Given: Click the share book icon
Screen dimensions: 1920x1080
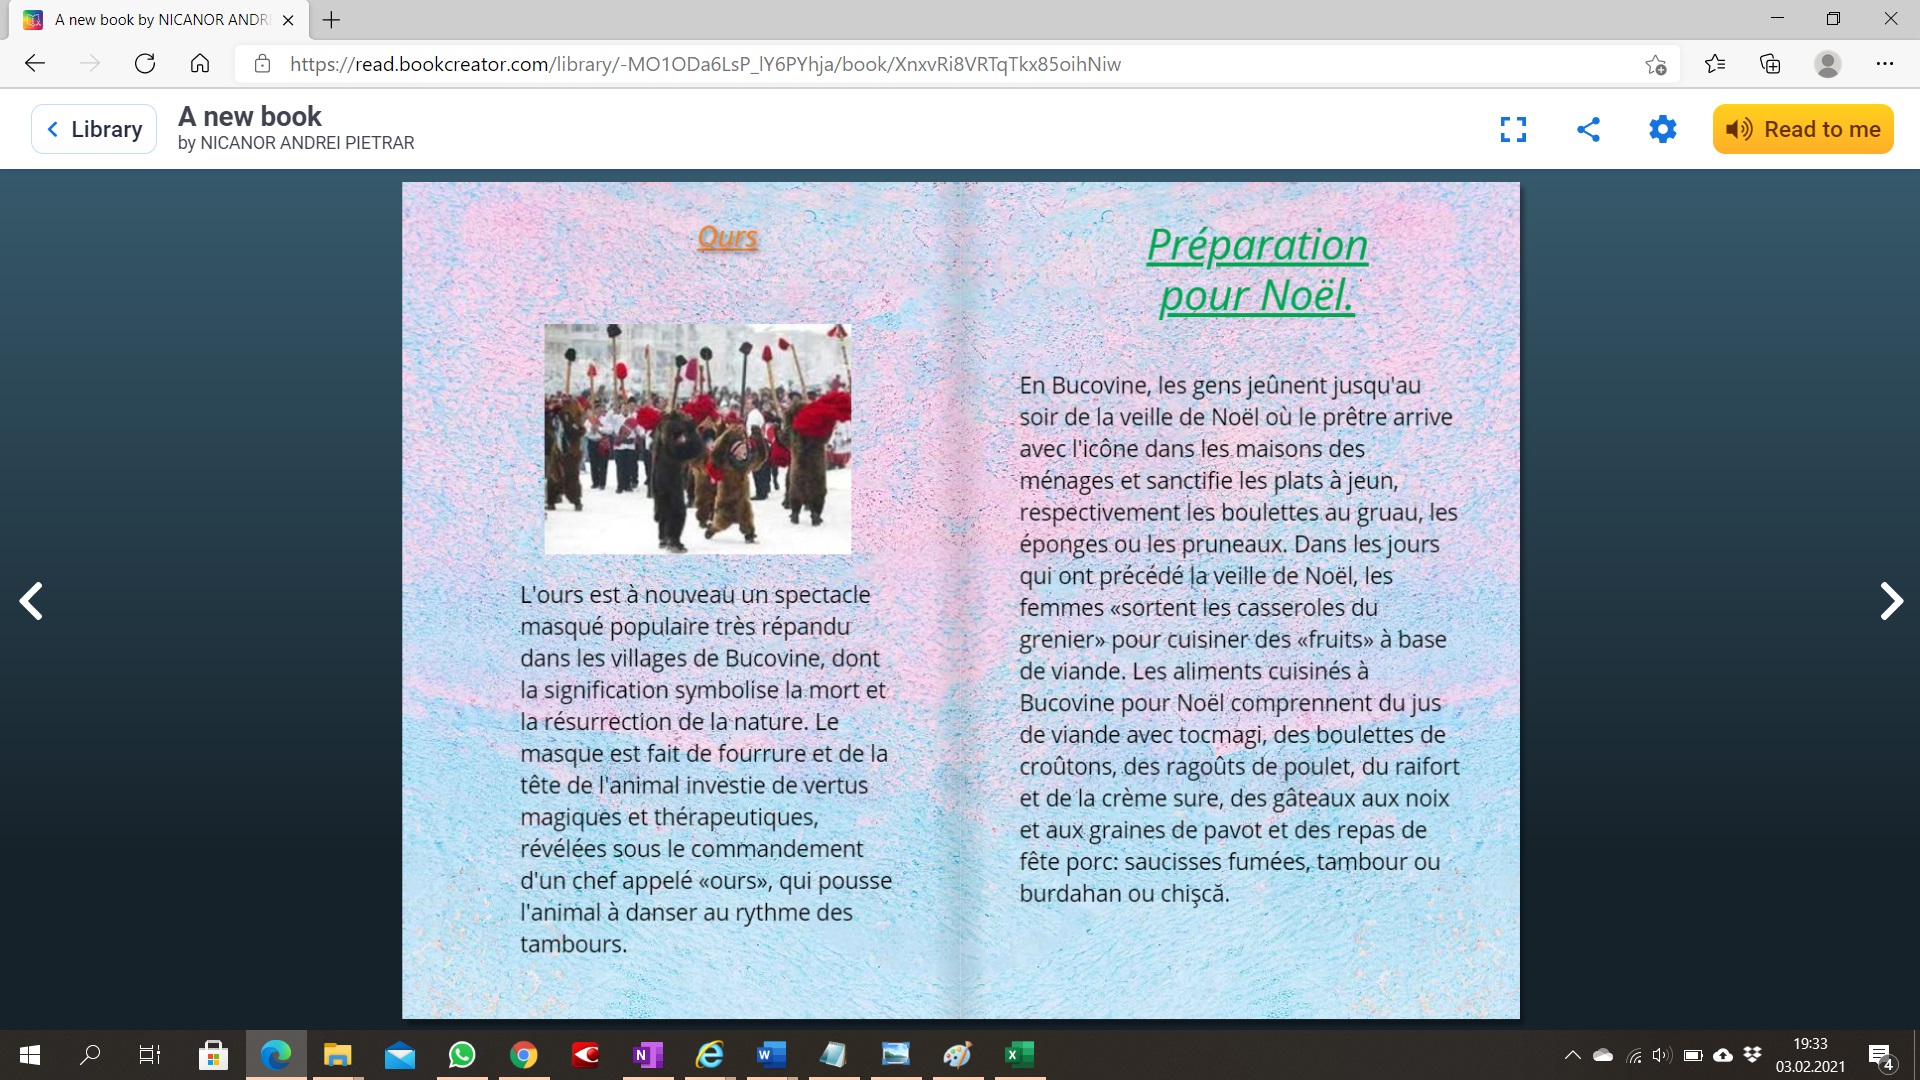Looking at the screenshot, I should (x=1588, y=129).
